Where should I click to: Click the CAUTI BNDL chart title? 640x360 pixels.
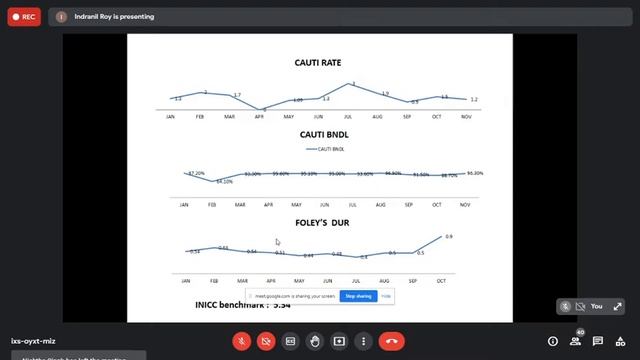[x=324, y=135]
